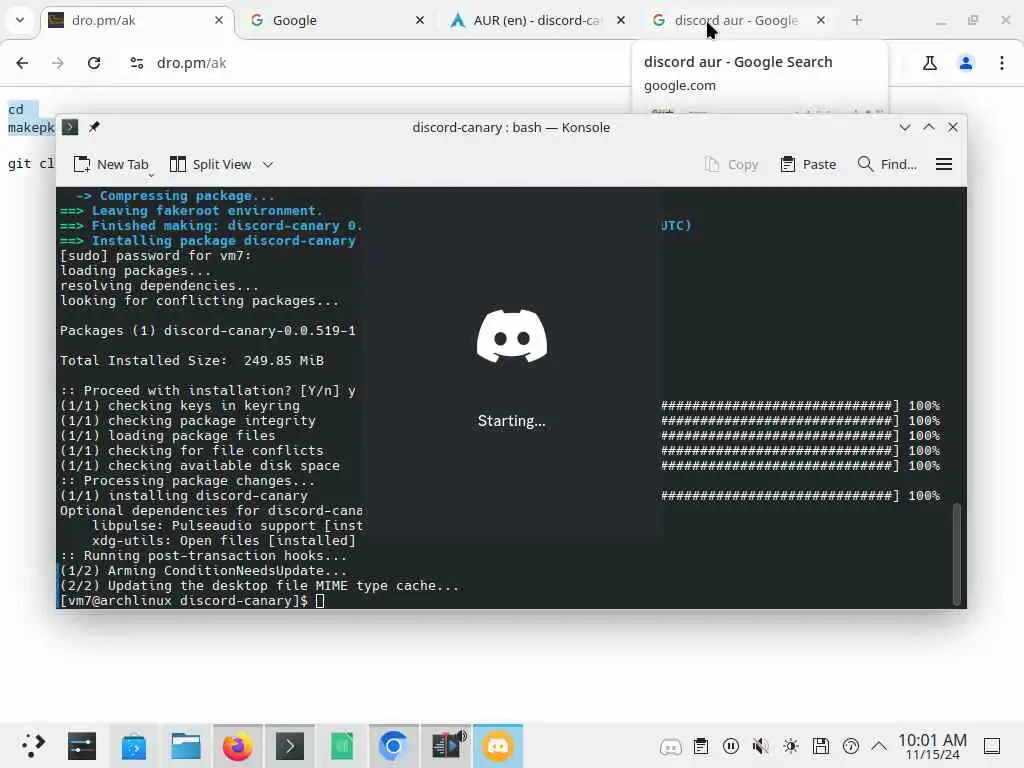Close the Google tab

click(x=420, y=20)
